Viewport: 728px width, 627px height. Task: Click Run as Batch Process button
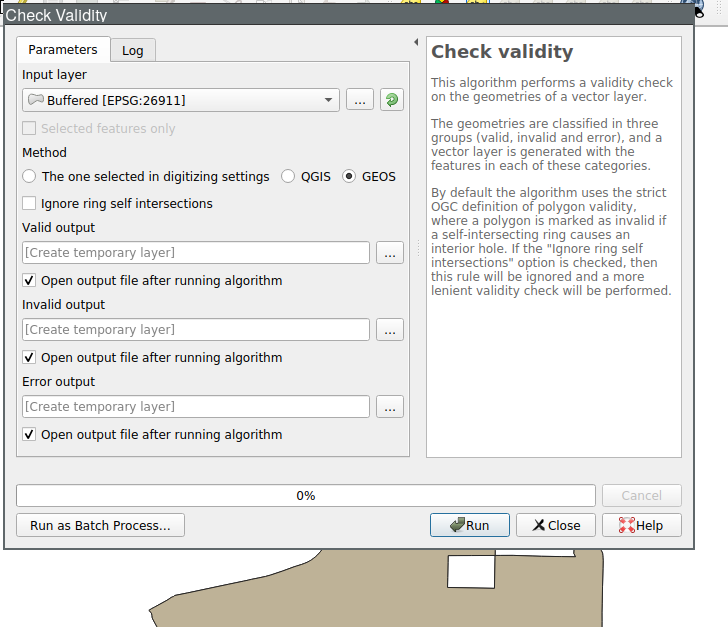pos(100,525)
